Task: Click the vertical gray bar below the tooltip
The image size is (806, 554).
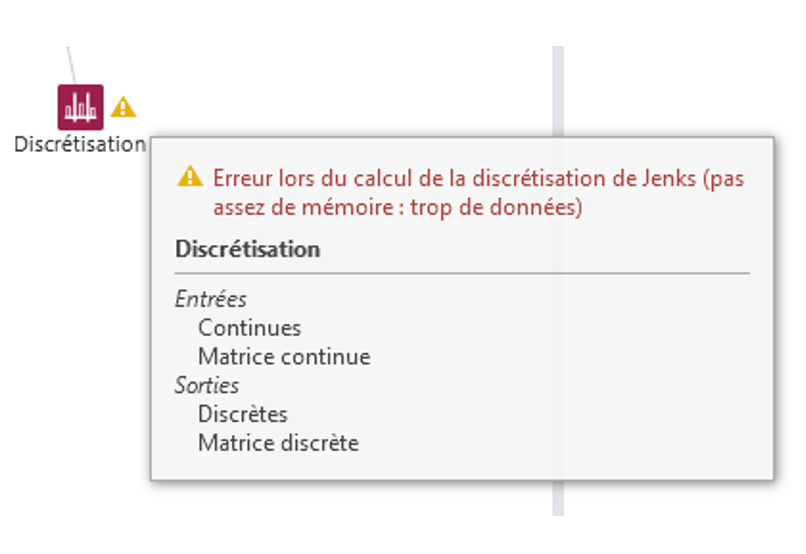Action: pos(558,498)
